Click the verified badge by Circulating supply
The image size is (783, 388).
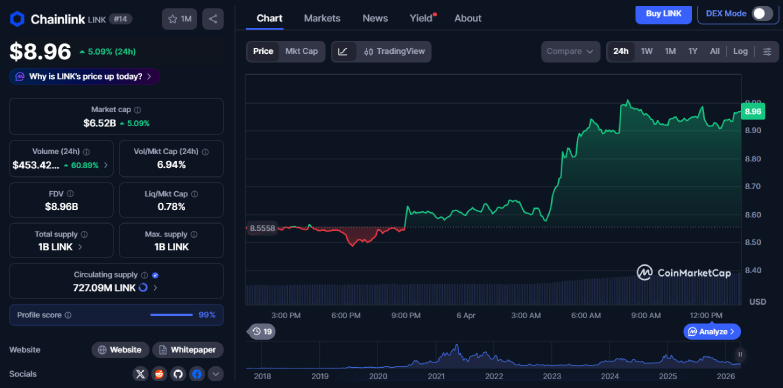(155, 275)
